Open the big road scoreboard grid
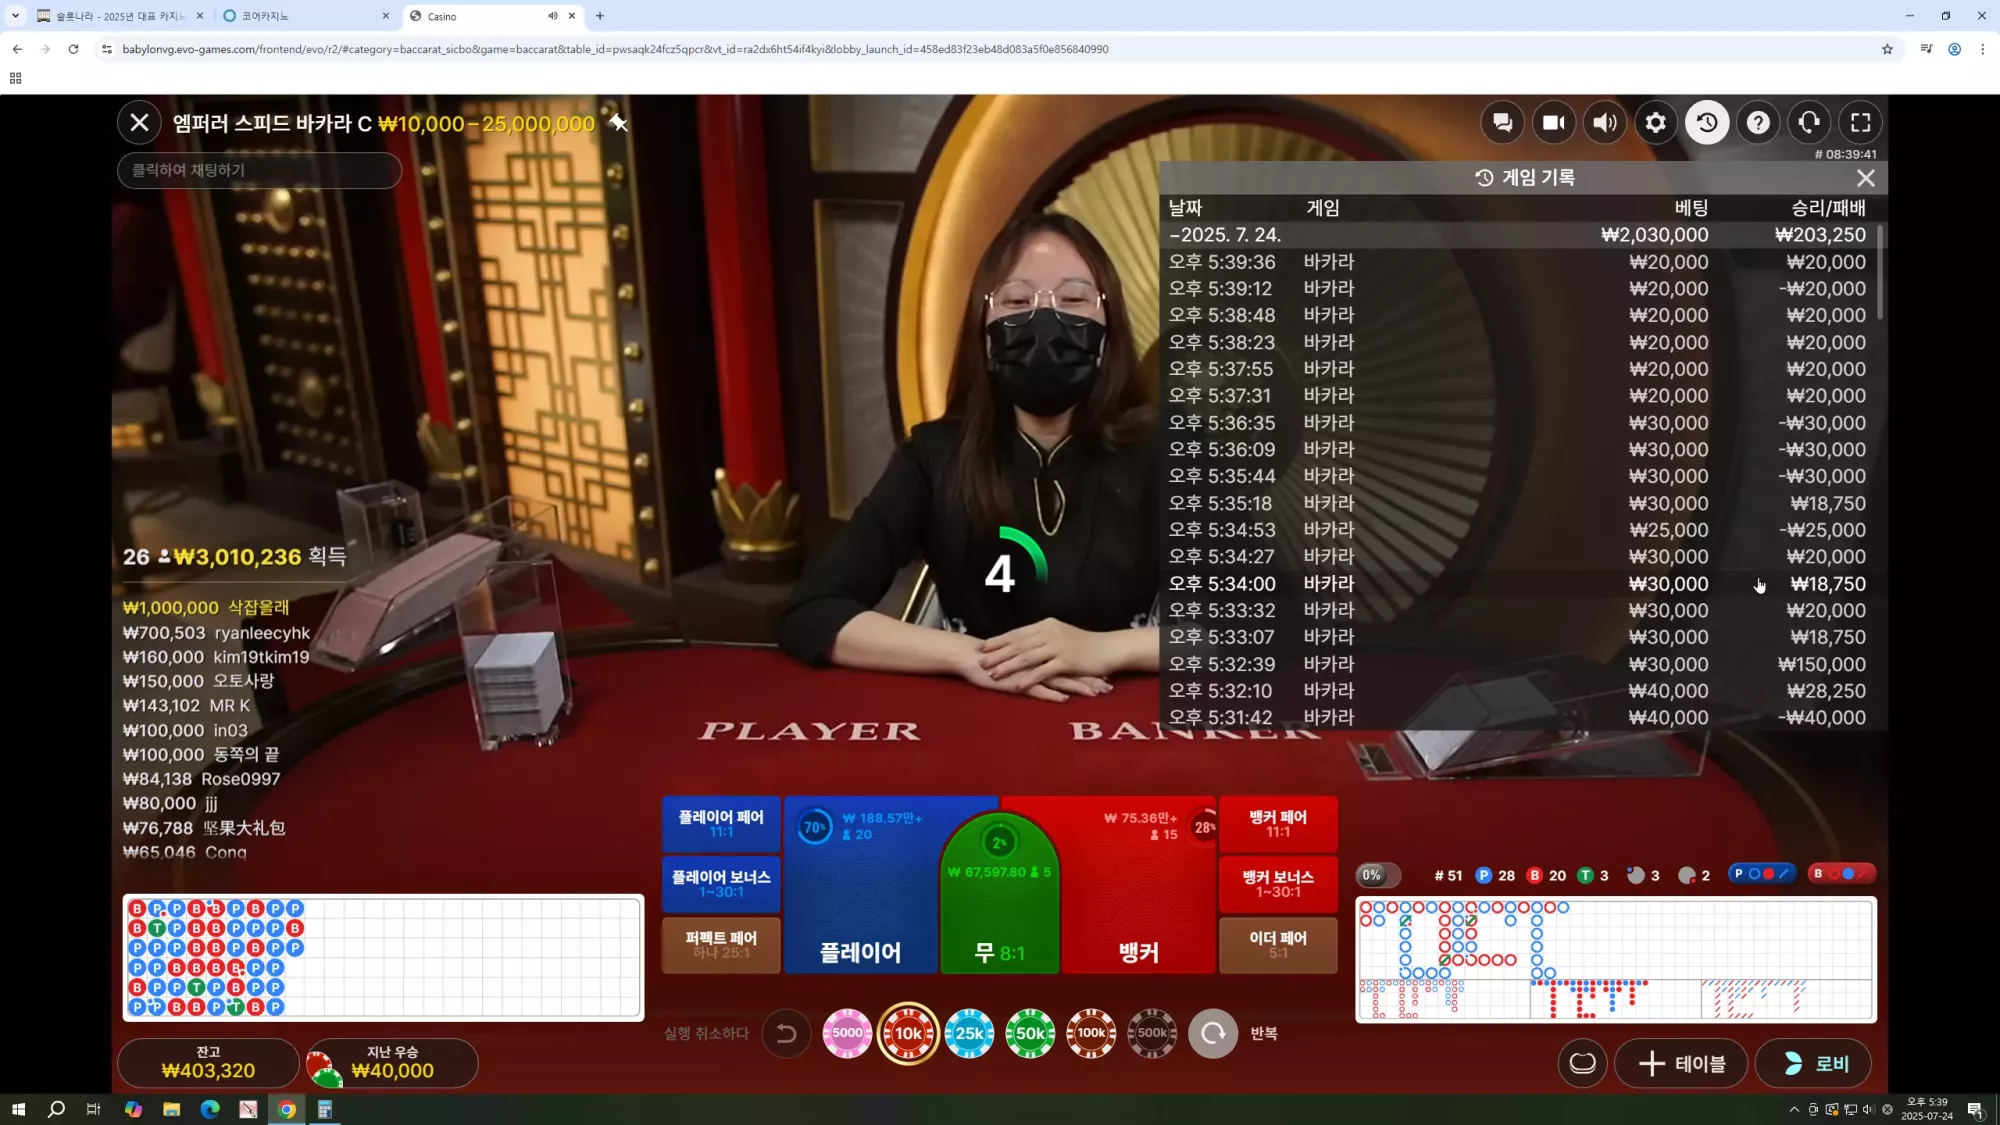The width and height of the screenshot is (2000, 1125). (x=1616, y=938)
